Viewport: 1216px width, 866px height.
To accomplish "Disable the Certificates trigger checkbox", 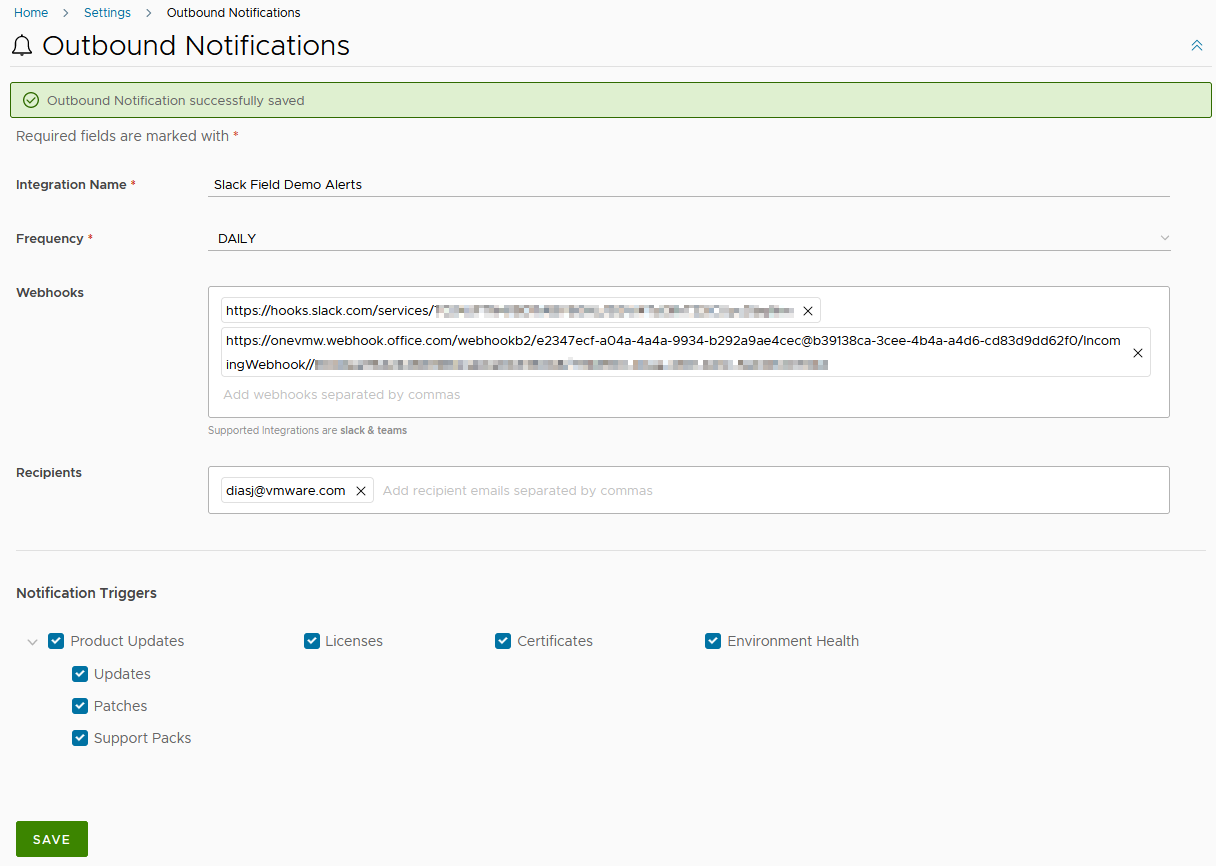I will pyautogui.click(x=503, y=641).
